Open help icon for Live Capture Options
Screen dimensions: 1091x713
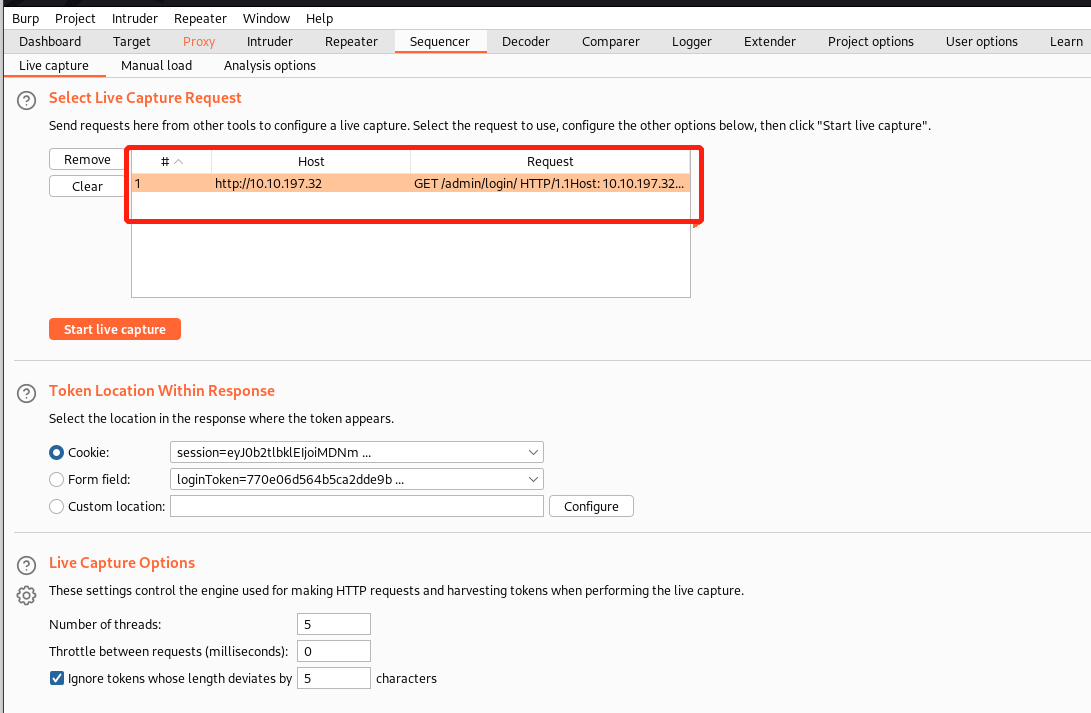(x=26, y=564)
